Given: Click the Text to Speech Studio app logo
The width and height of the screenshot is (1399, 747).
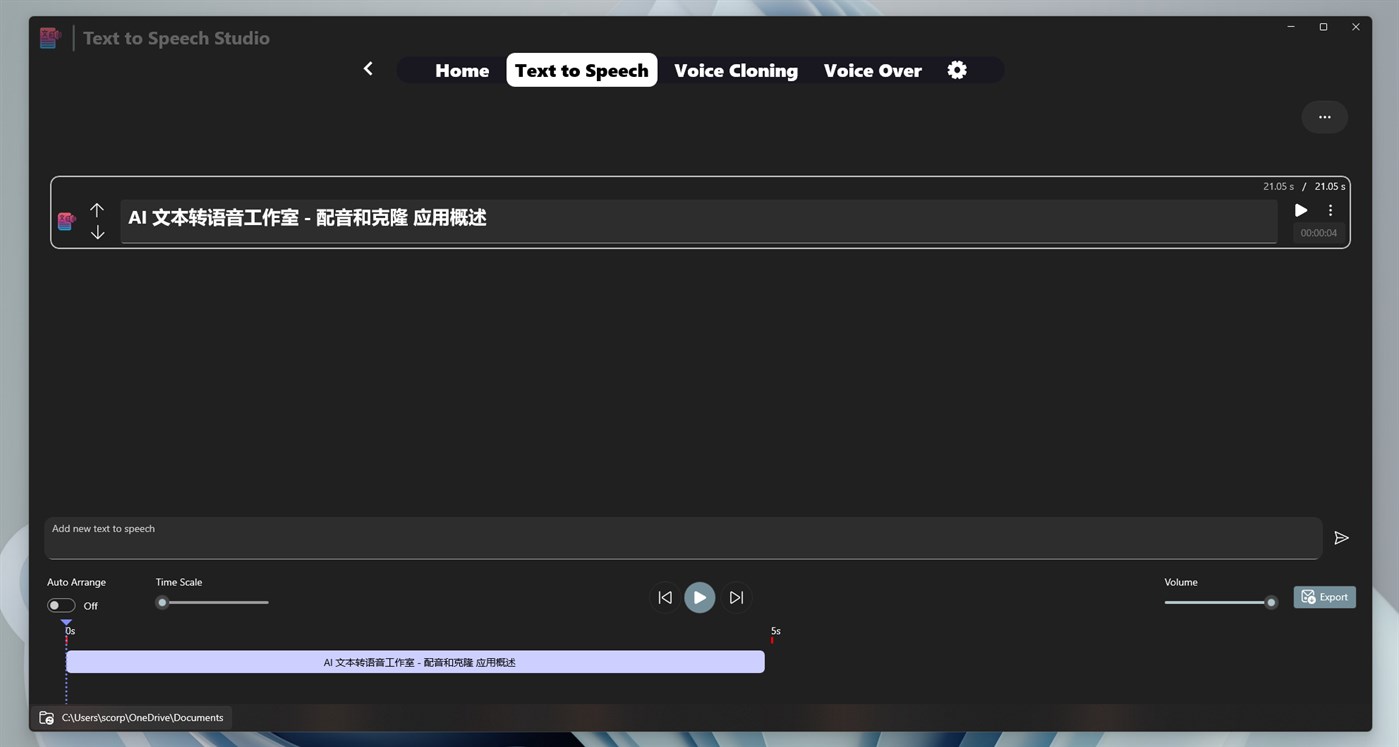Looking at the screenshot, I should click(x=49, y=38).
